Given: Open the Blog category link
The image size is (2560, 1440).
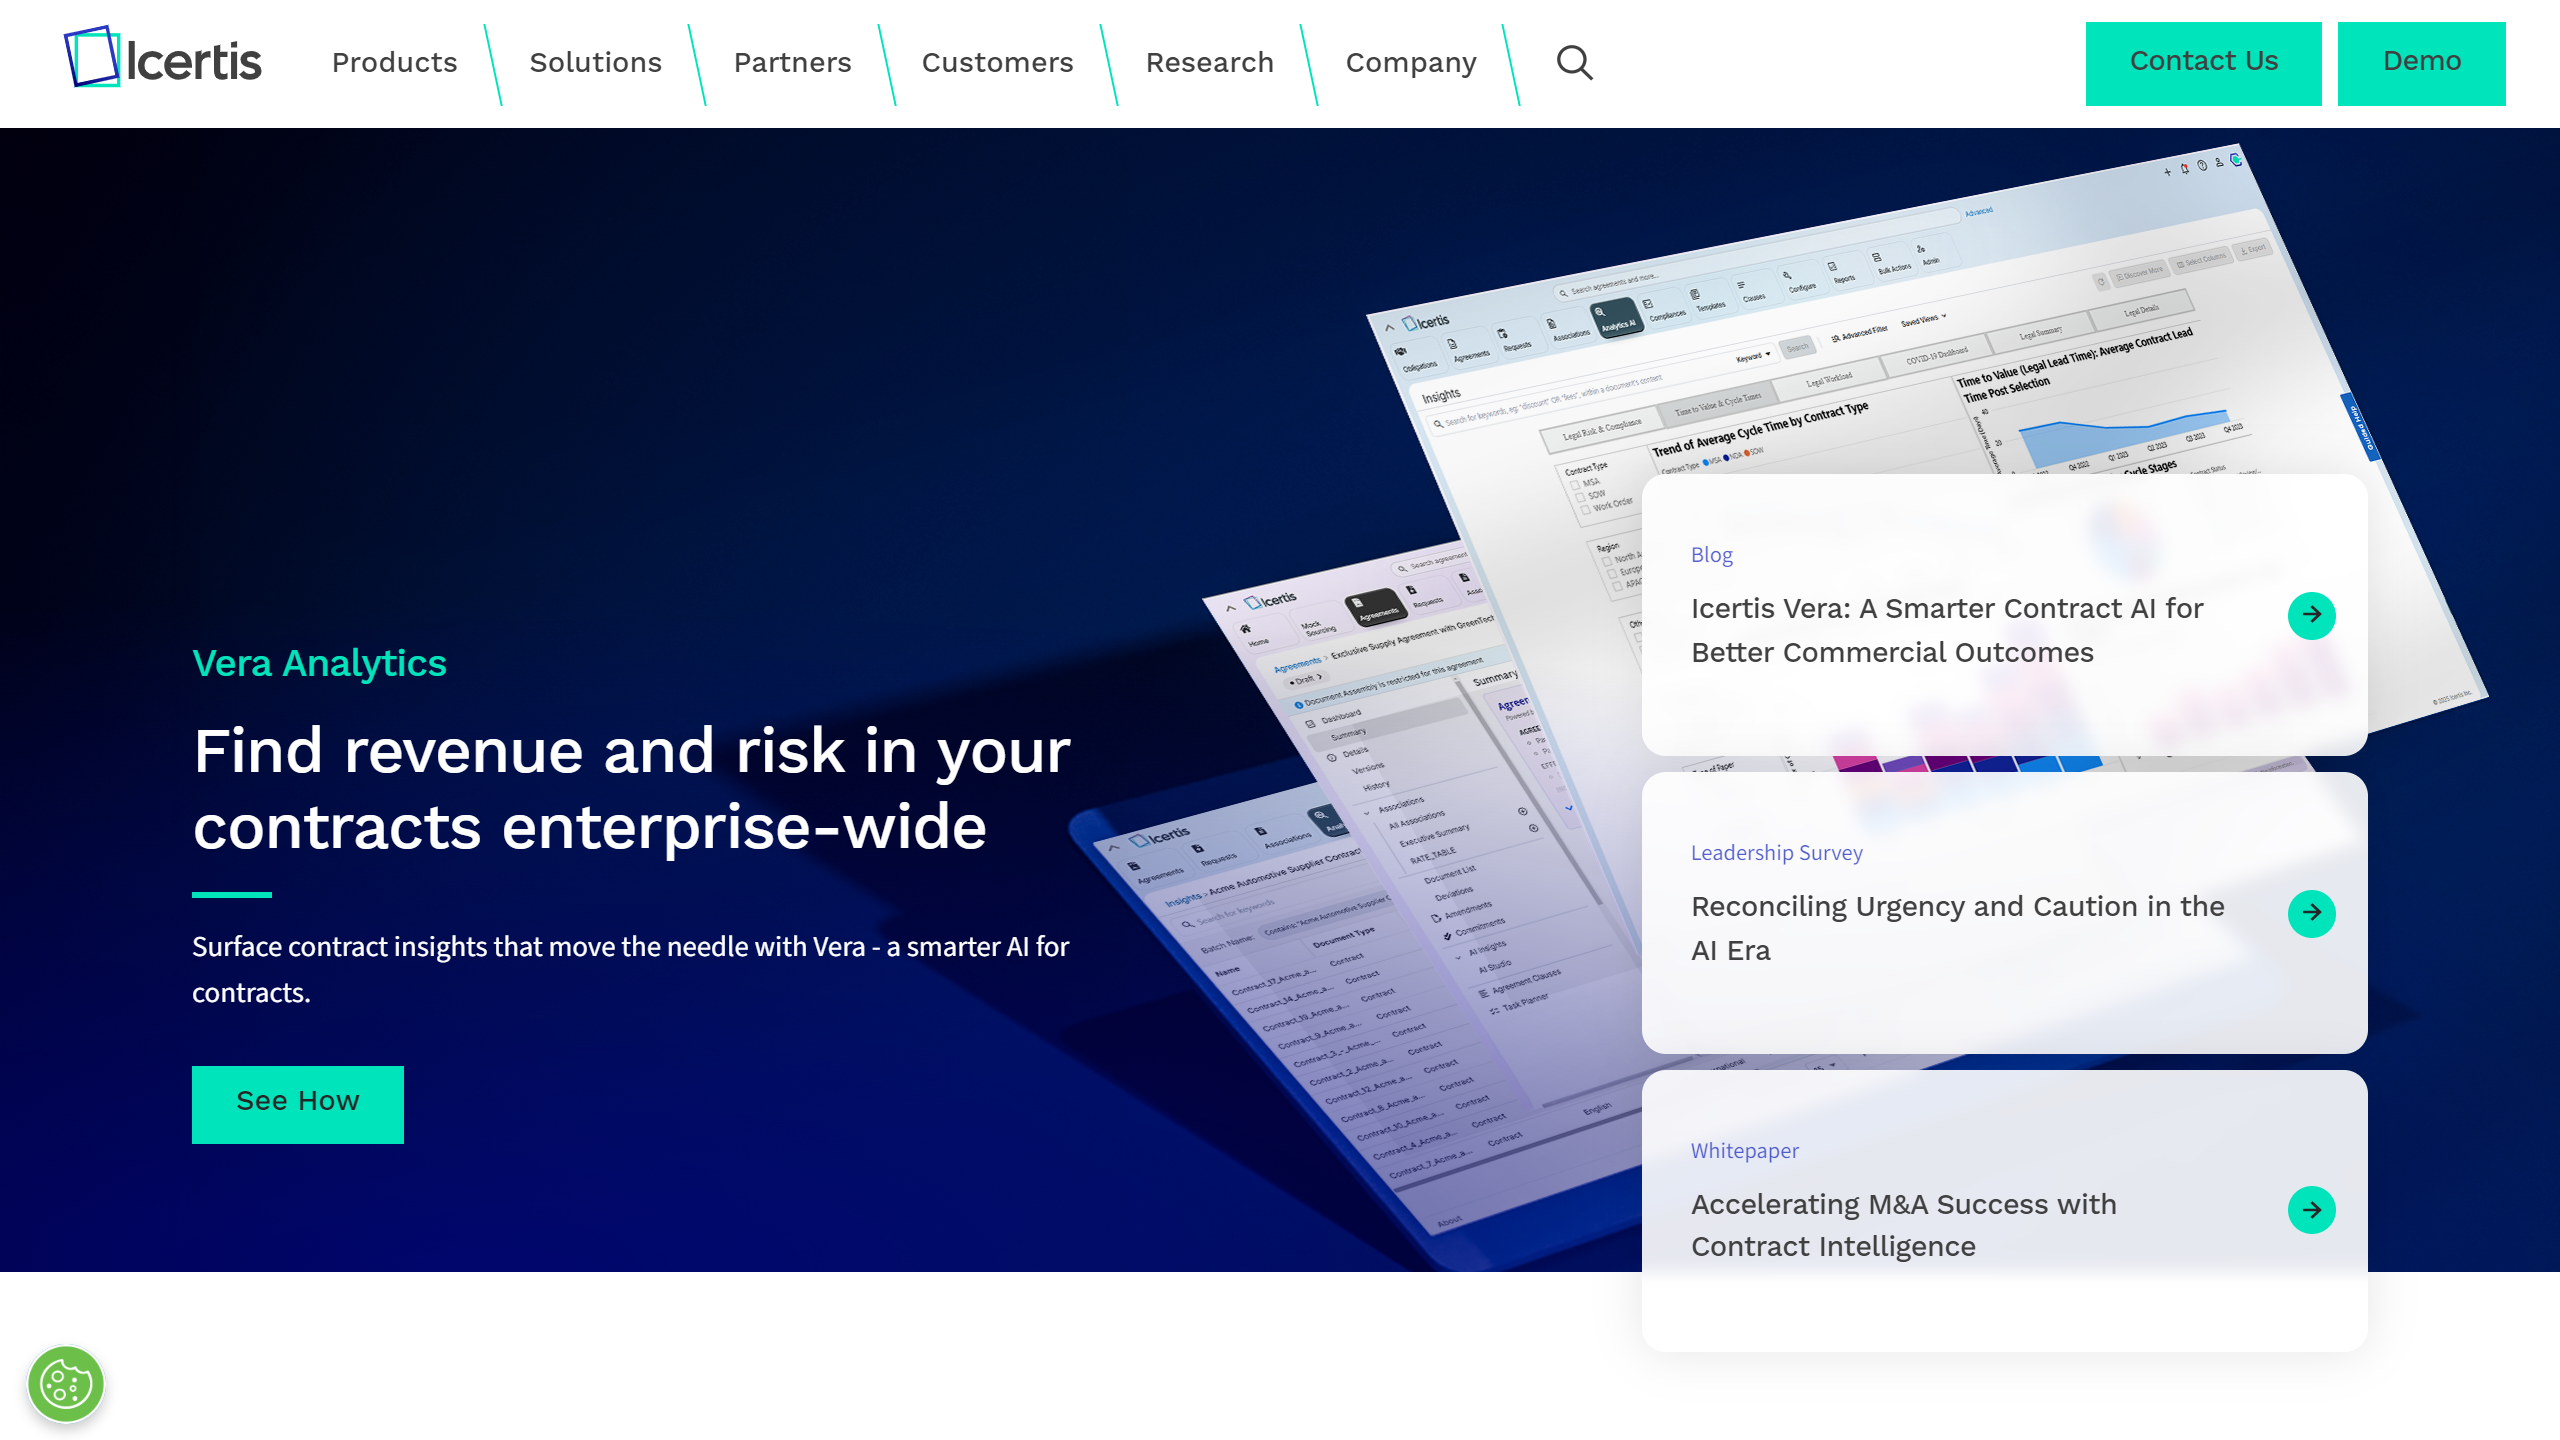Looking at the screenshot, I should (x=1711, y=555).
